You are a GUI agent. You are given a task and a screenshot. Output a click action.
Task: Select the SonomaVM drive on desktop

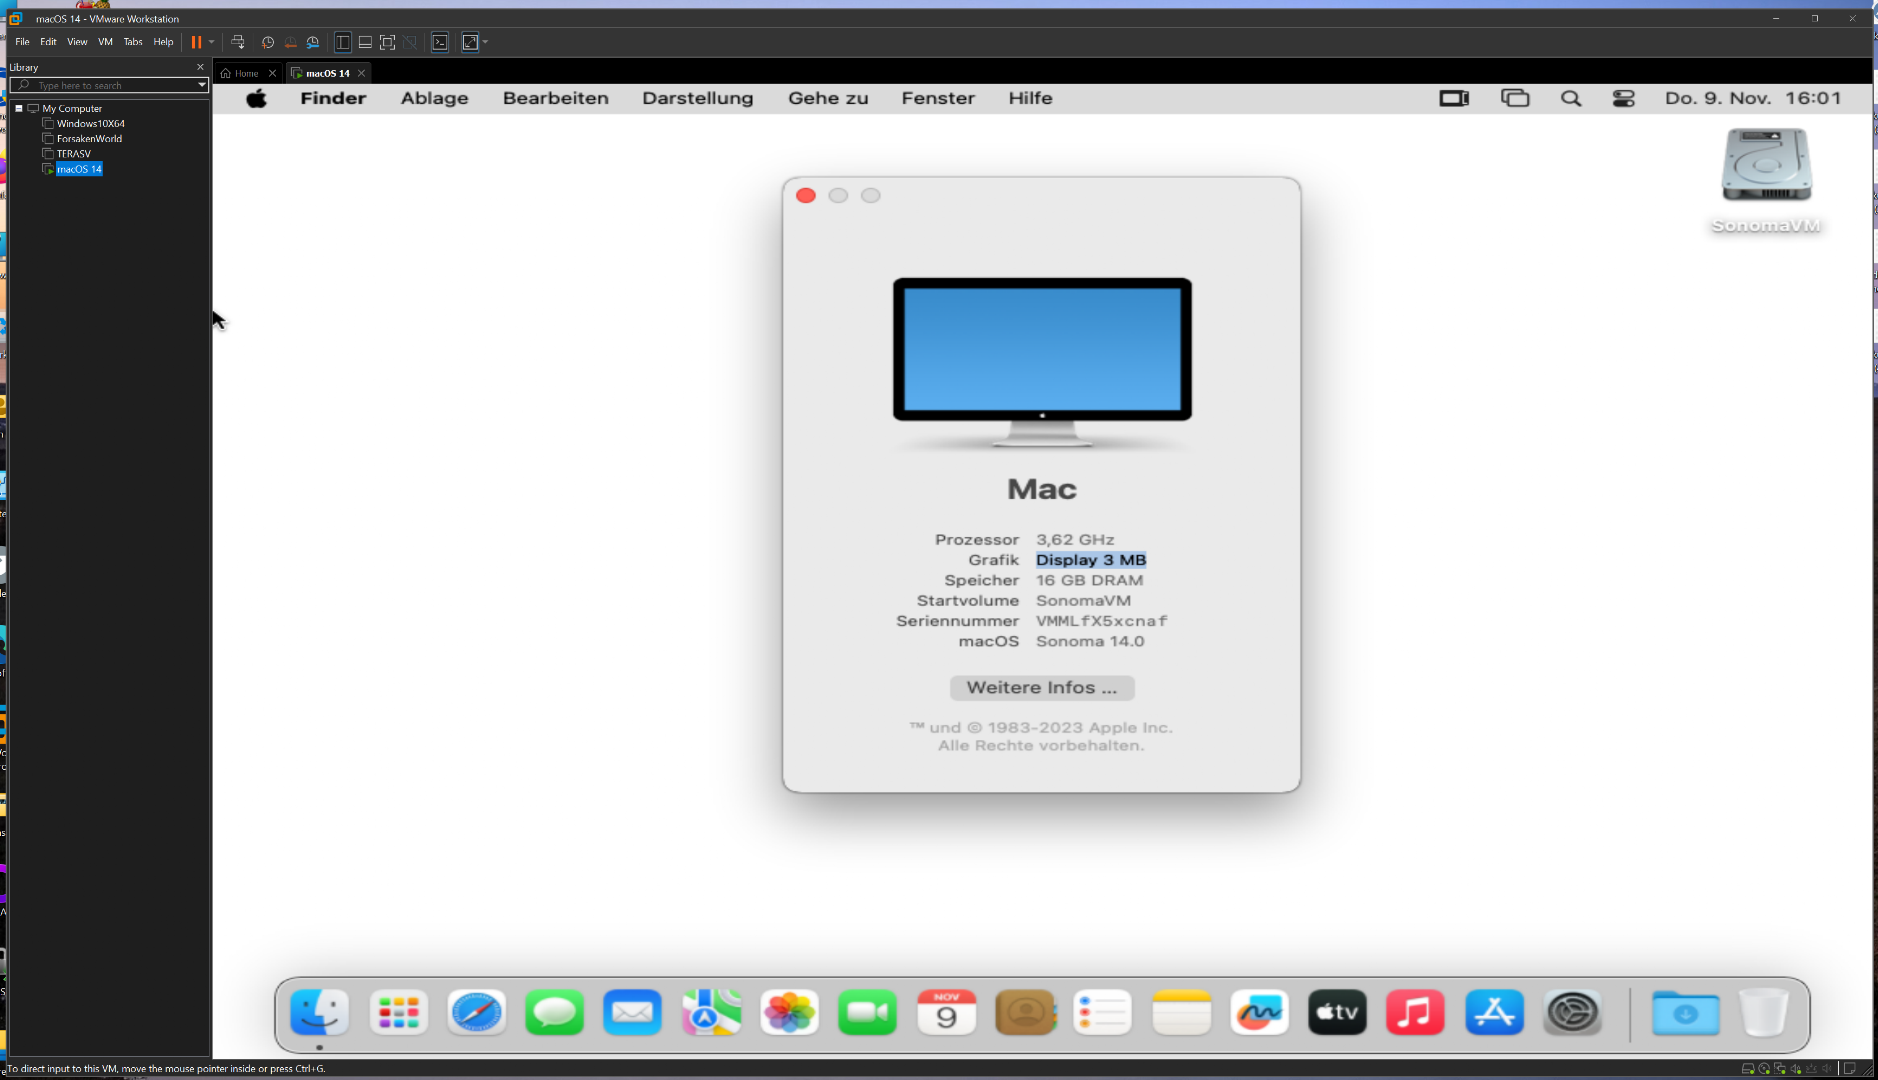click(x=1766, y=180)
